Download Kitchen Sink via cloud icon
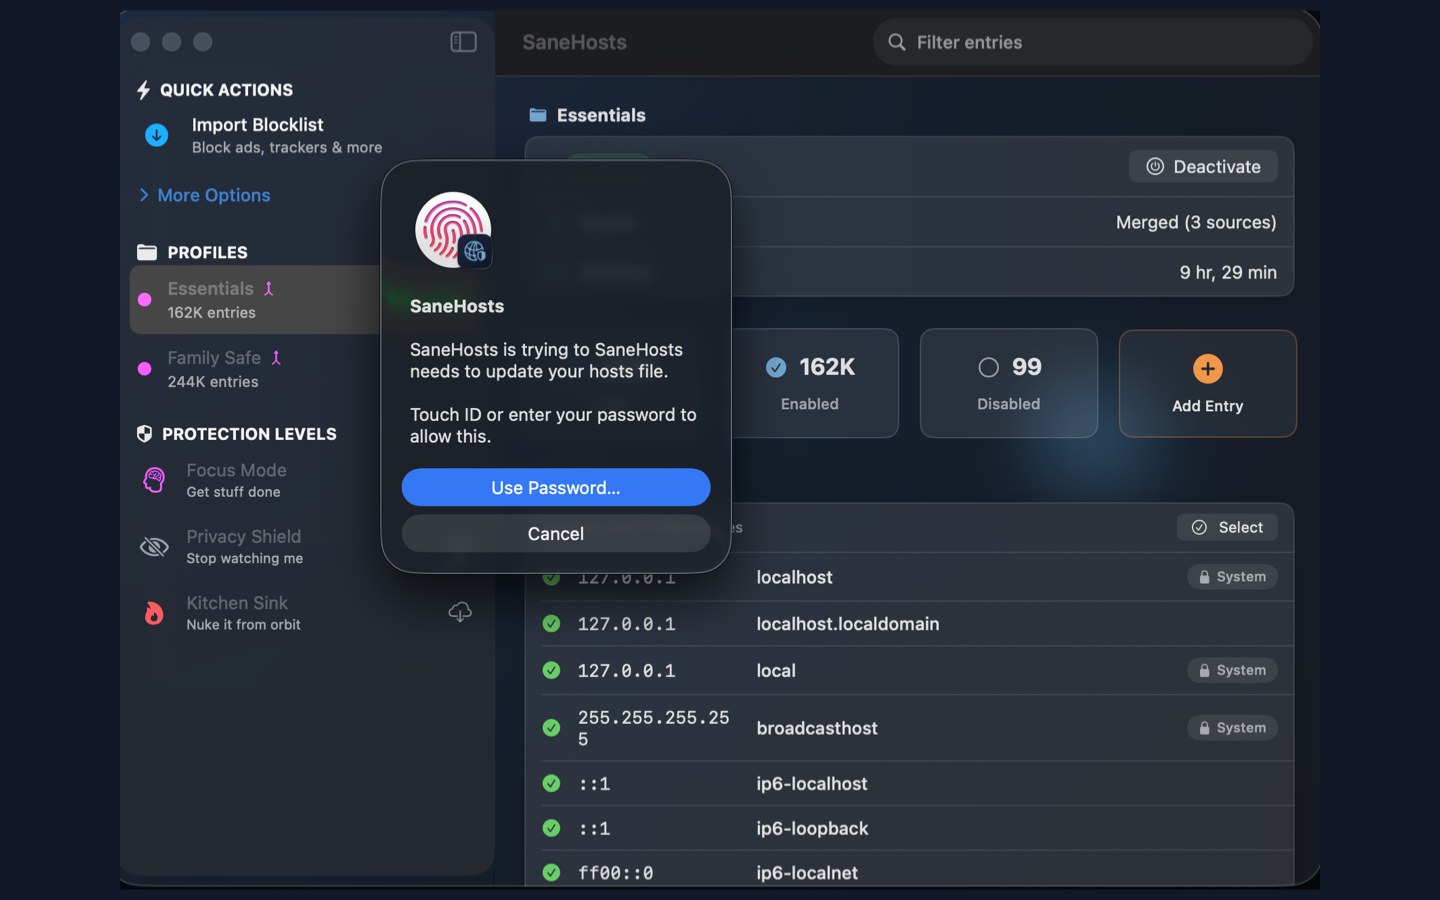Screen dimensions: 1440x900 460,612
